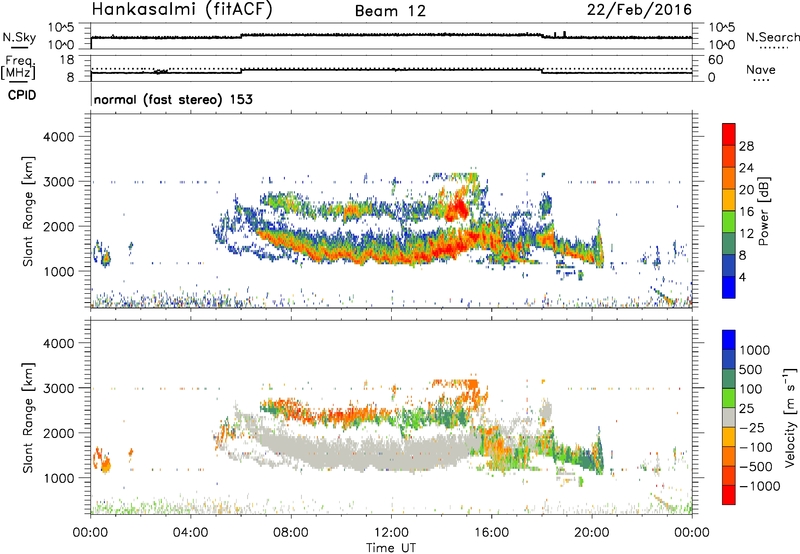Click the 'Beam 12' label

[x=390, y=11]
